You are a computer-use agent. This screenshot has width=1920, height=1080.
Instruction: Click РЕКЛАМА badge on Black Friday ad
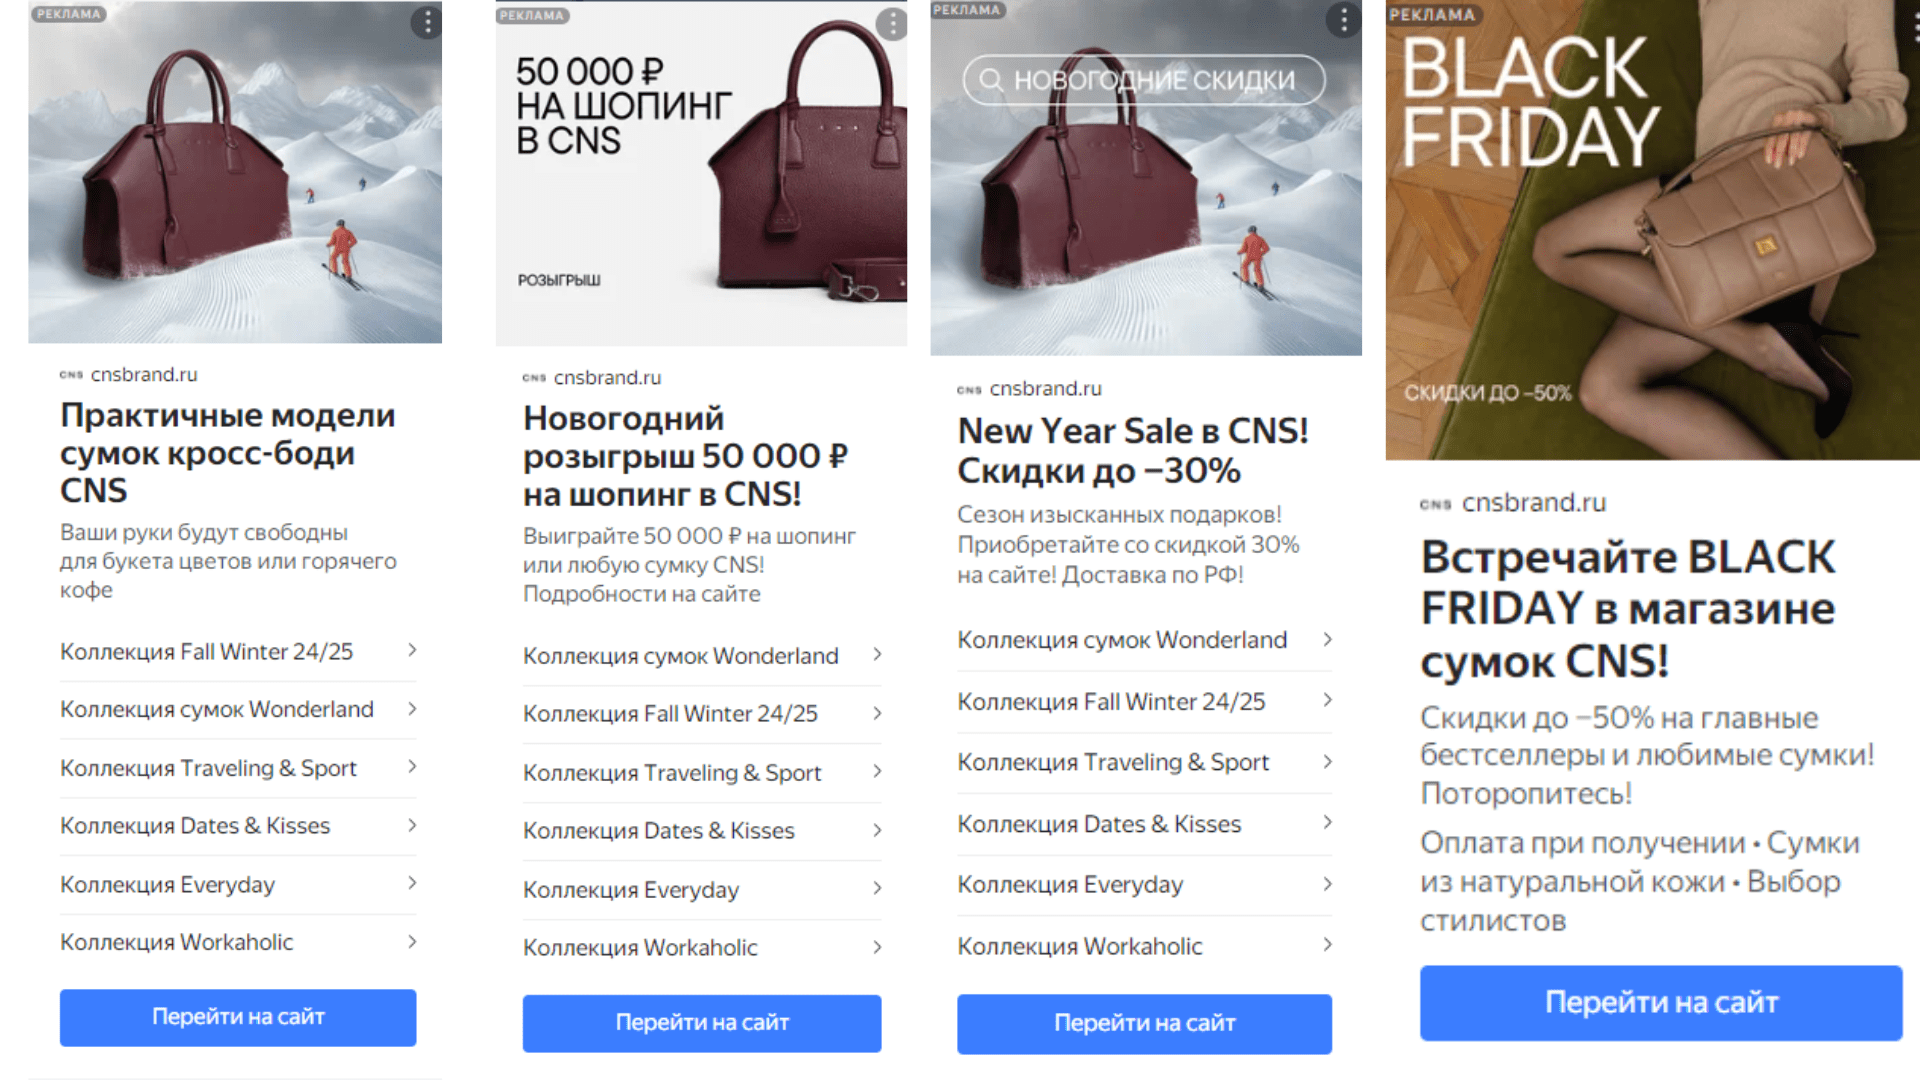(1432, 14)
